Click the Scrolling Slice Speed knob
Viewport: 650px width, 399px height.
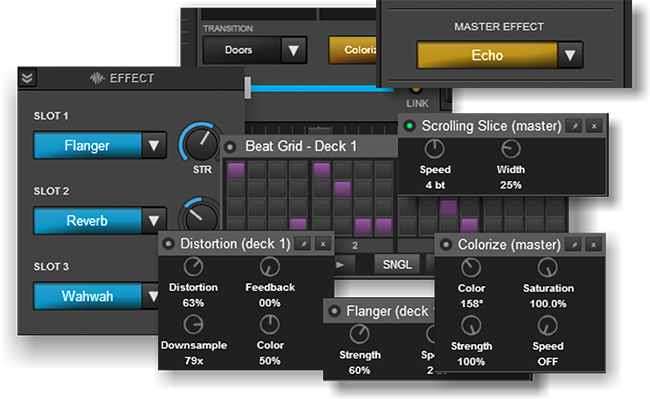pos(434,149)
